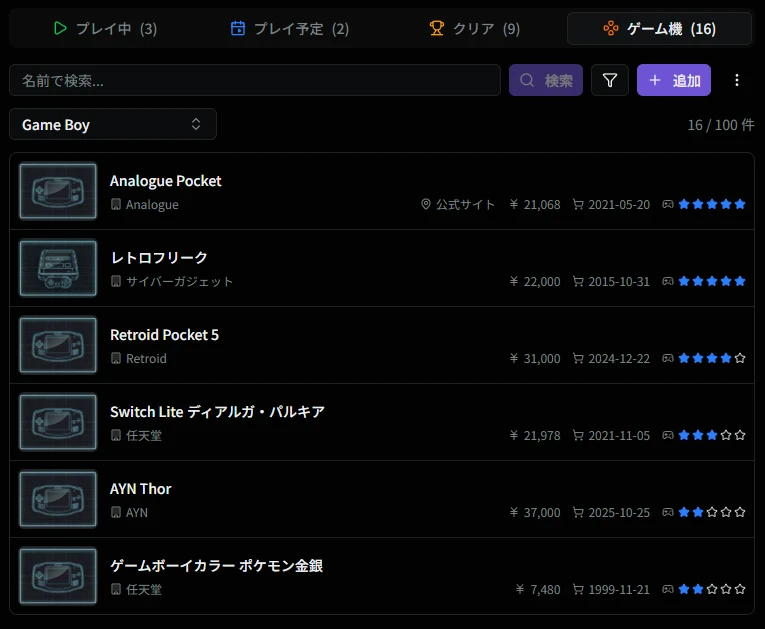This screenshot has height=629, width=765.
Task: Open the 公式サイト location link
Action: pos(465,204)
